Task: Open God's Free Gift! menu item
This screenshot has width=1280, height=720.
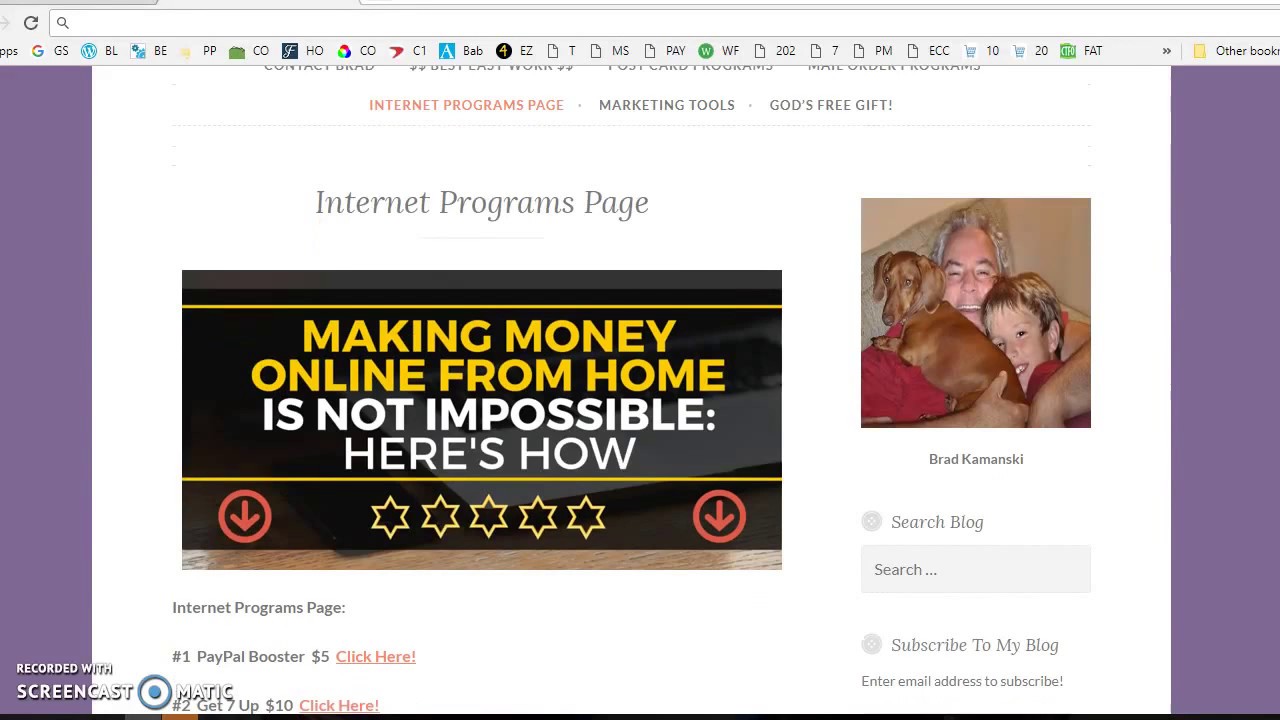Action: pos(831,105)
